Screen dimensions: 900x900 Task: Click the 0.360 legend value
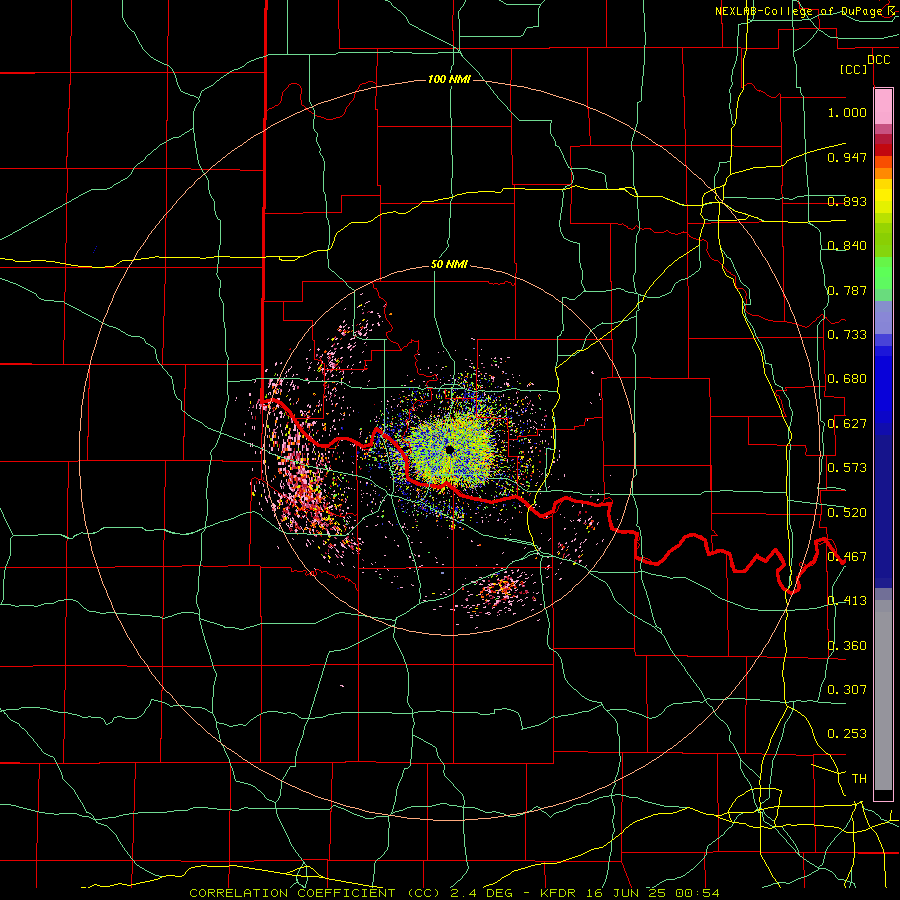(x=847, y=646)
